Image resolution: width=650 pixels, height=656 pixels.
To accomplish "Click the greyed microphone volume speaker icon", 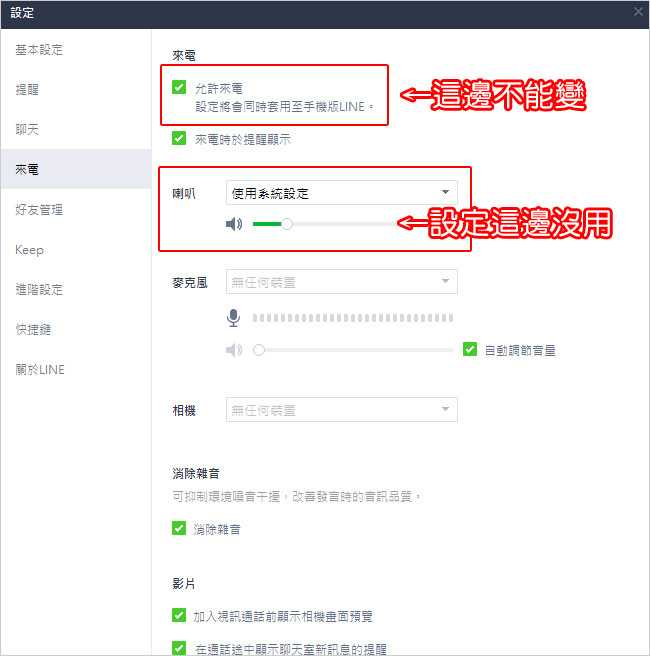I will point(234,350).
